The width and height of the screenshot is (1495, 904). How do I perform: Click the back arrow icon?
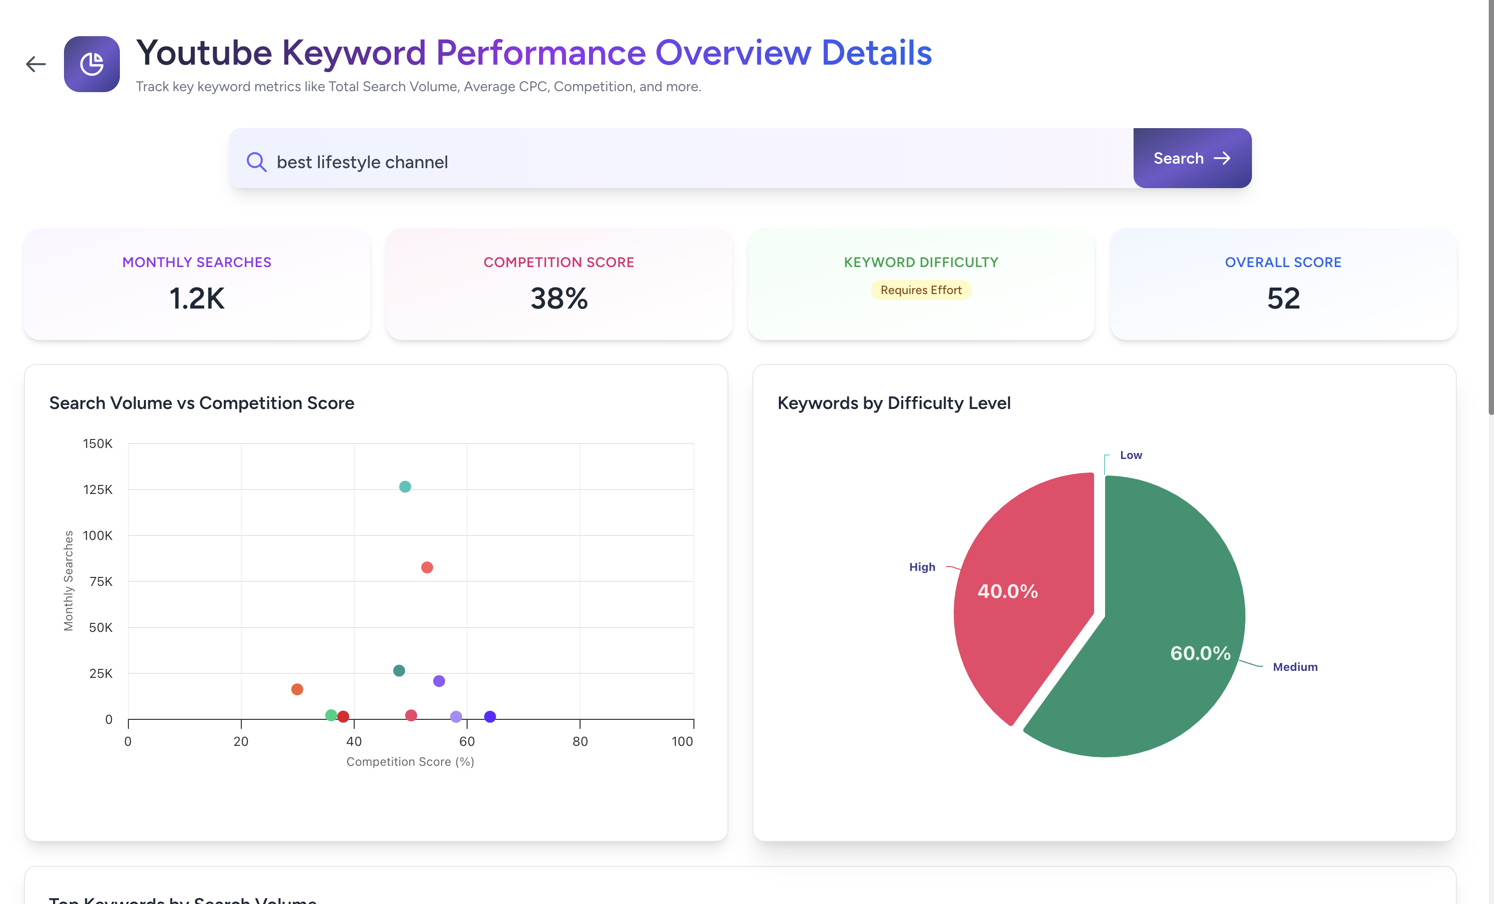tap(36, 64)
